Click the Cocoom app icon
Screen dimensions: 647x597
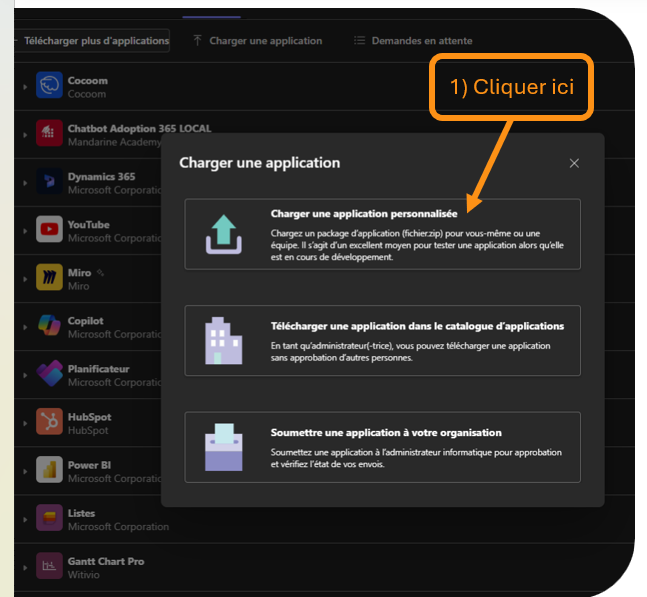tap(50, 86)
